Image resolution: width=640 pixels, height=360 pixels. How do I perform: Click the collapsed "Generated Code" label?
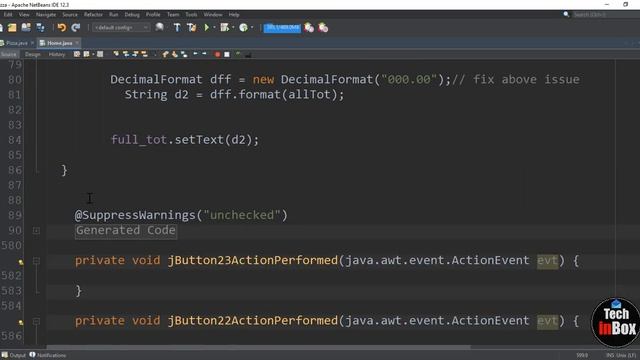click(x=126, y=231)
